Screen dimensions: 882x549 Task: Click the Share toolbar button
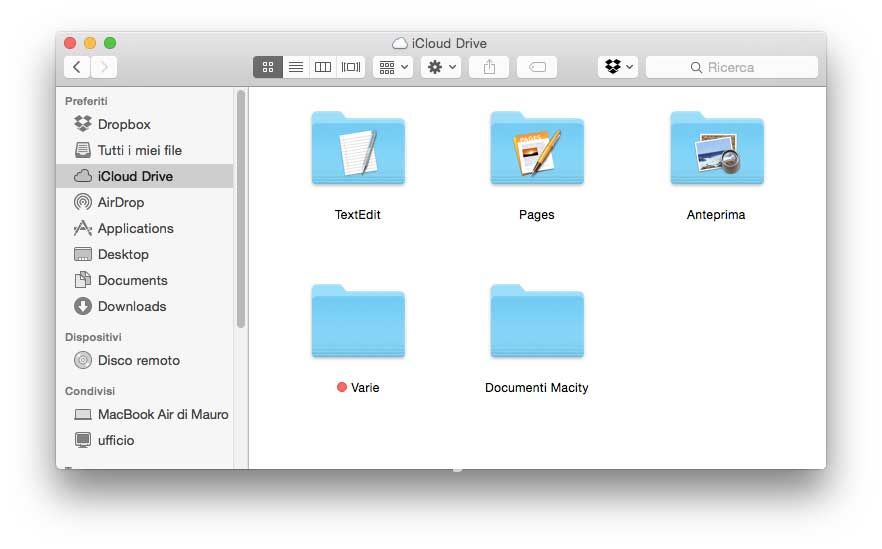(489, 68)
